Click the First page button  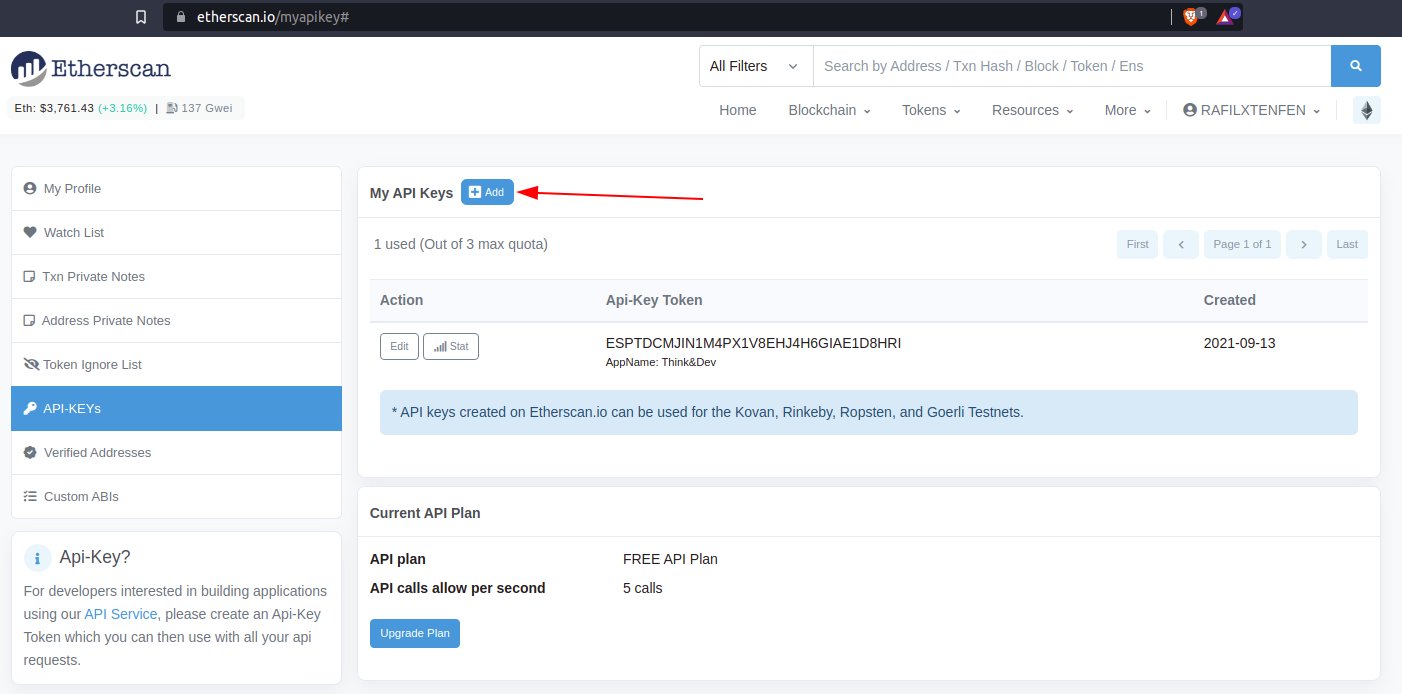pyautogui.click(x=1138, y=244)
